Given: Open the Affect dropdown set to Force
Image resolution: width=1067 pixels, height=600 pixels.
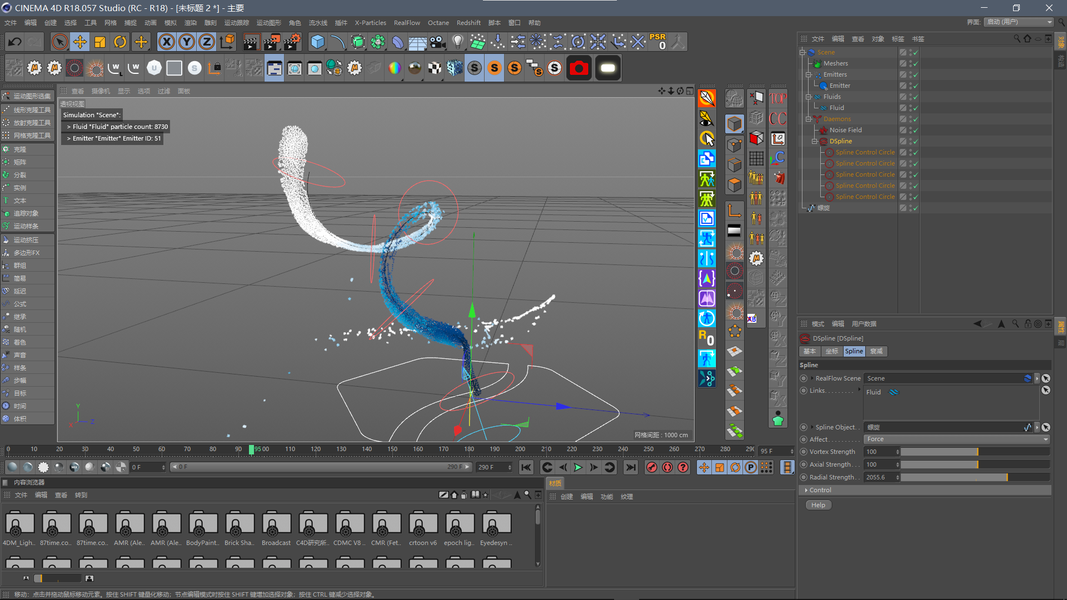Looking at the screenshot, I should 955,439.
